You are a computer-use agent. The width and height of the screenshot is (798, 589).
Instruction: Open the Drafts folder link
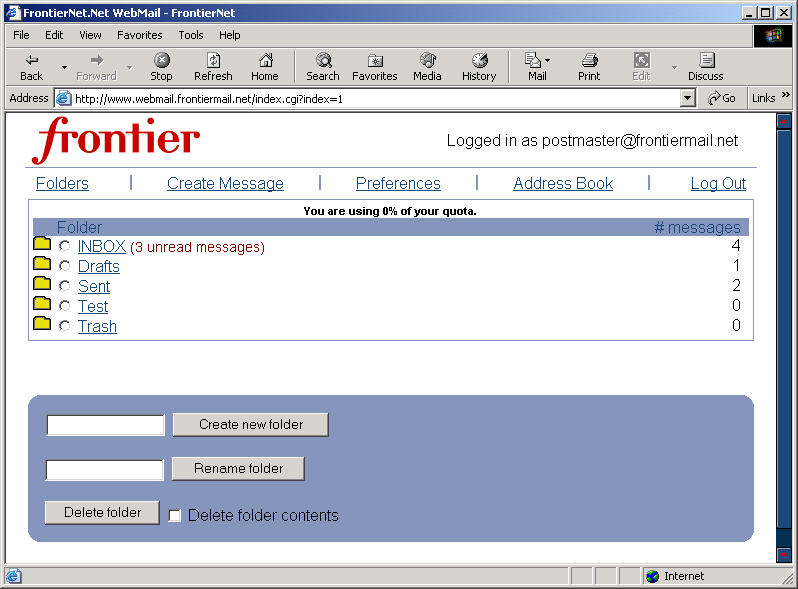(x=99, y=266)
